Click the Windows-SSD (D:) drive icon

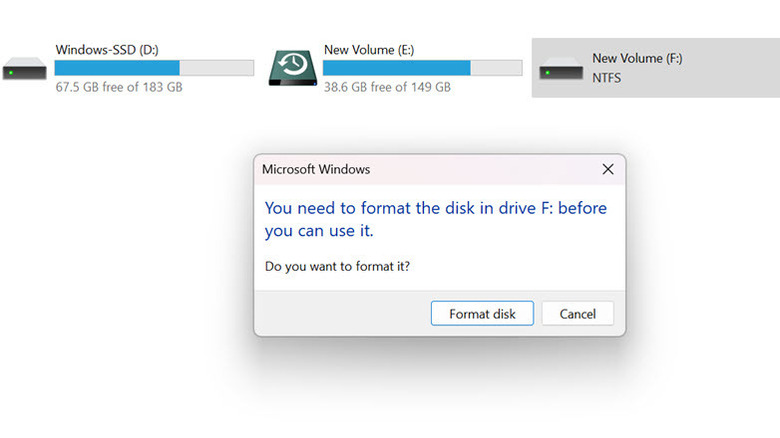(24, 71)
